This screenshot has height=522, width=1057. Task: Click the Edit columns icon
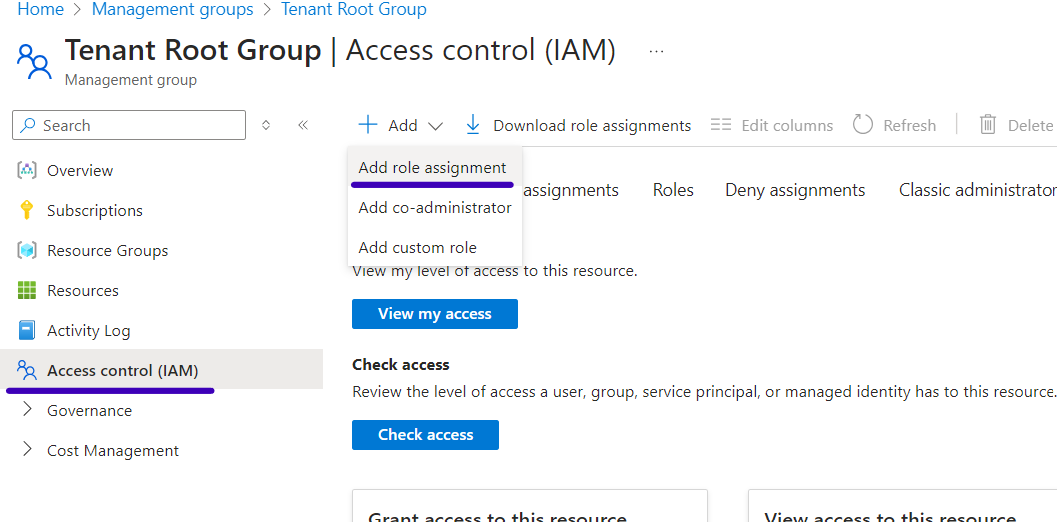(x=720, y=125)
